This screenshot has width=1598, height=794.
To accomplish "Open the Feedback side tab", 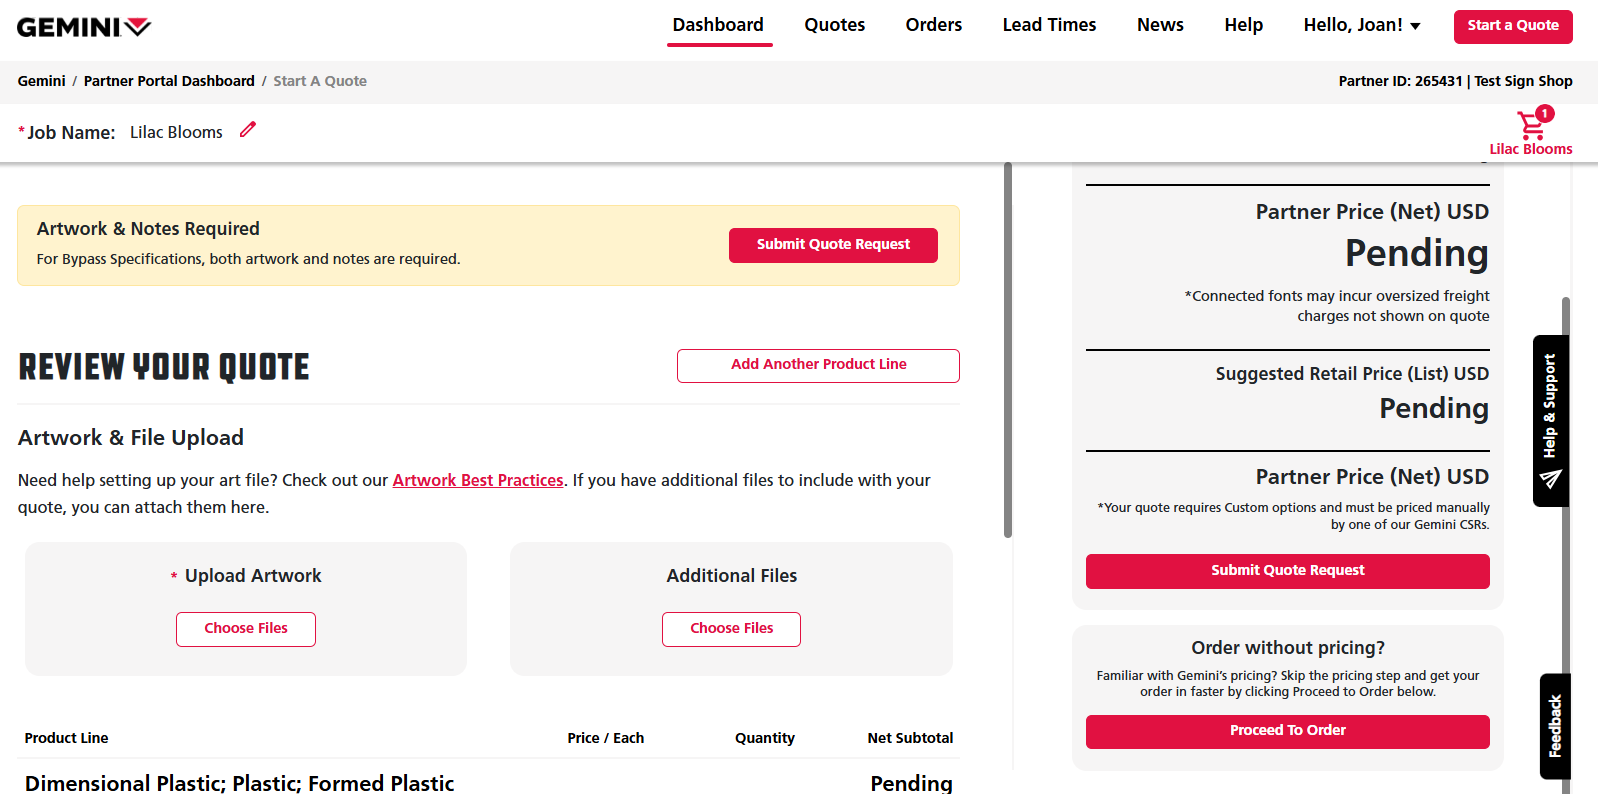I will click(1555, 726).
